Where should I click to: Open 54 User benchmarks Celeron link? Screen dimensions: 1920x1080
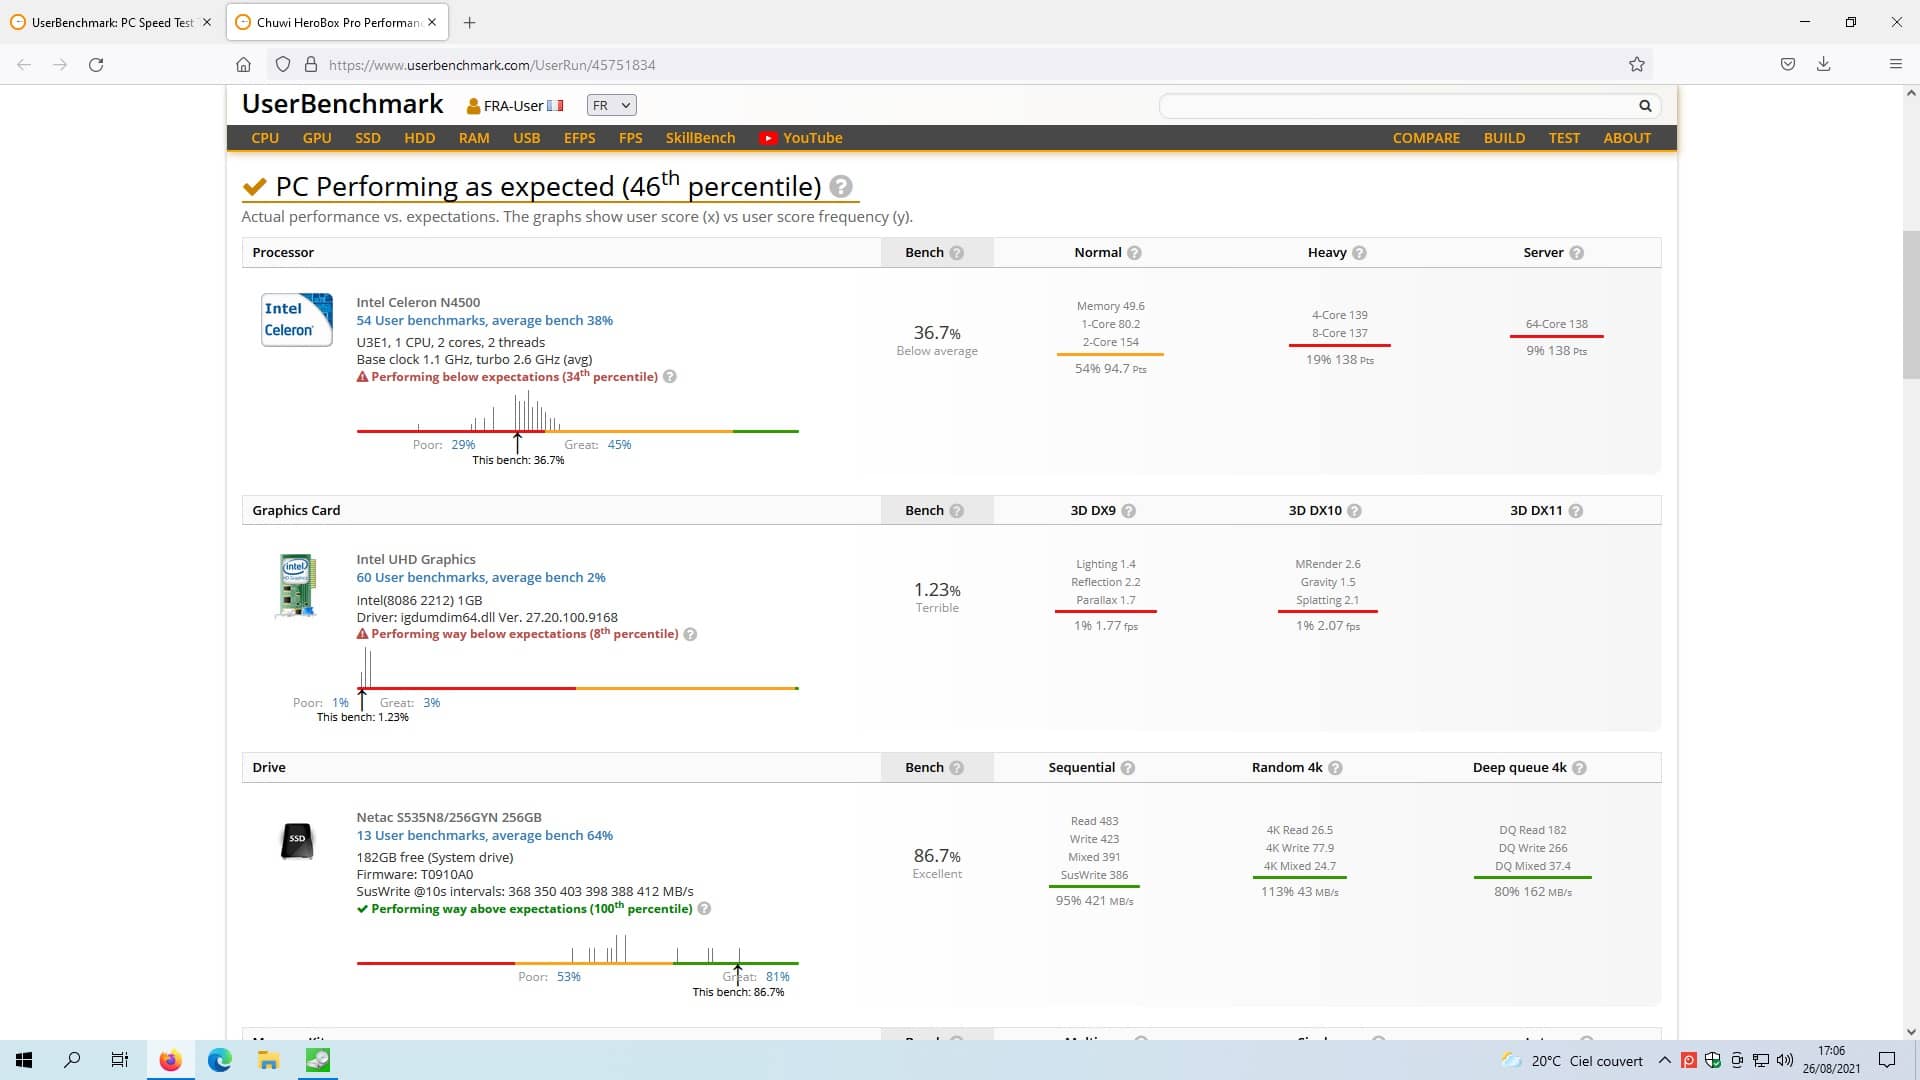click(x=485, y=321)
